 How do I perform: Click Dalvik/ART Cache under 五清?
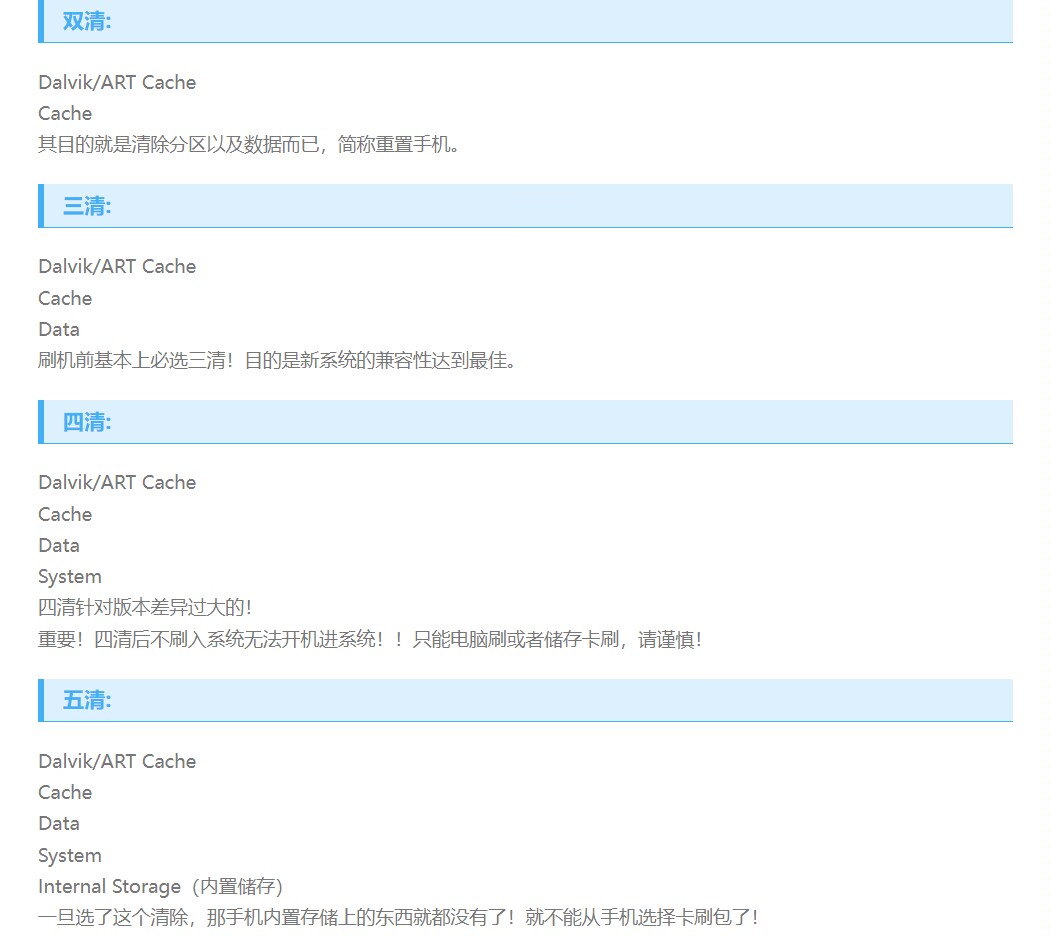click(117, 762)
